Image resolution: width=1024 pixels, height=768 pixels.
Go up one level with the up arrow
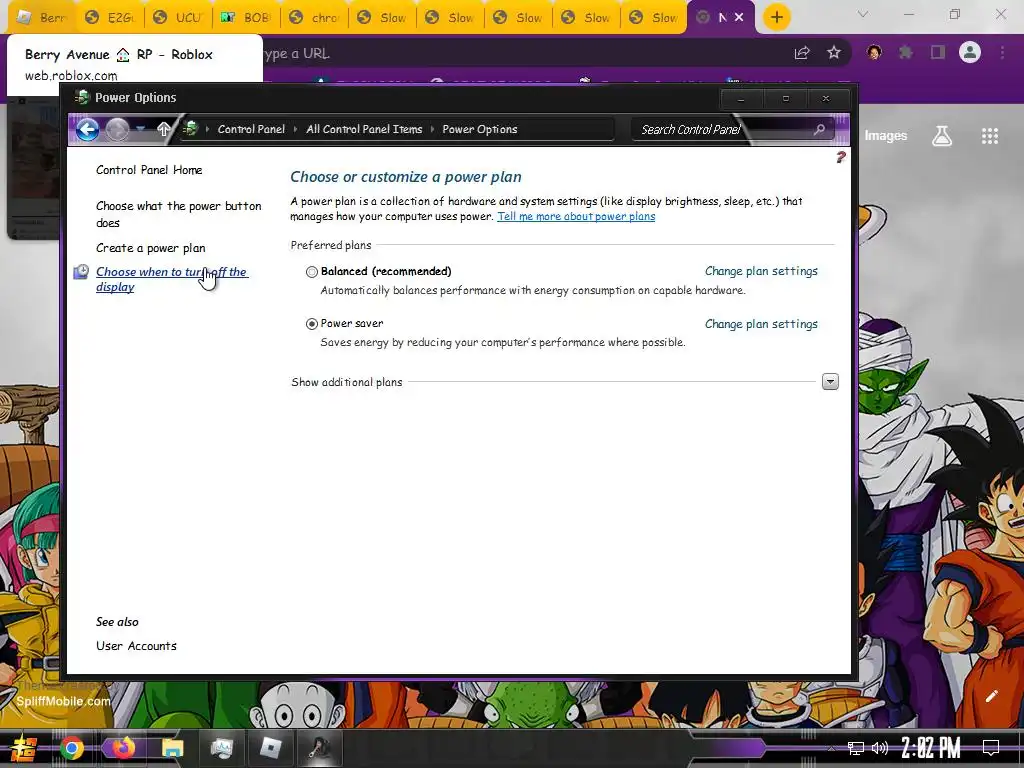click(x=164, y=129)
